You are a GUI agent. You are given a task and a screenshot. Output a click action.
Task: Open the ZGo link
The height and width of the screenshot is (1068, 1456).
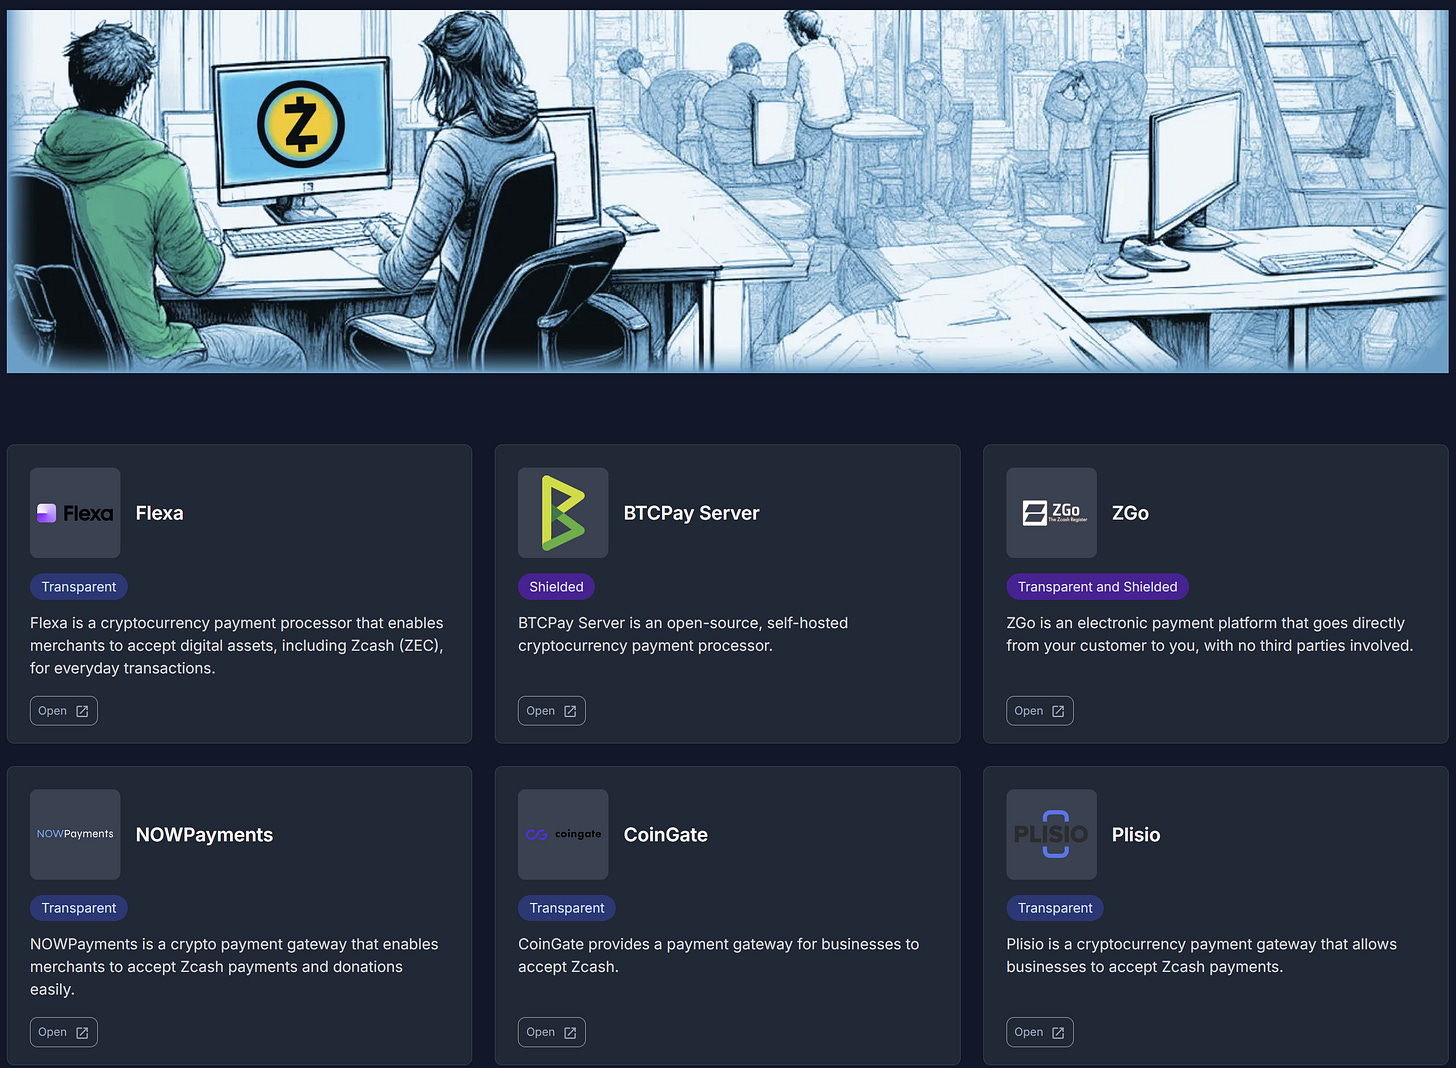[x=1040, y=711]
